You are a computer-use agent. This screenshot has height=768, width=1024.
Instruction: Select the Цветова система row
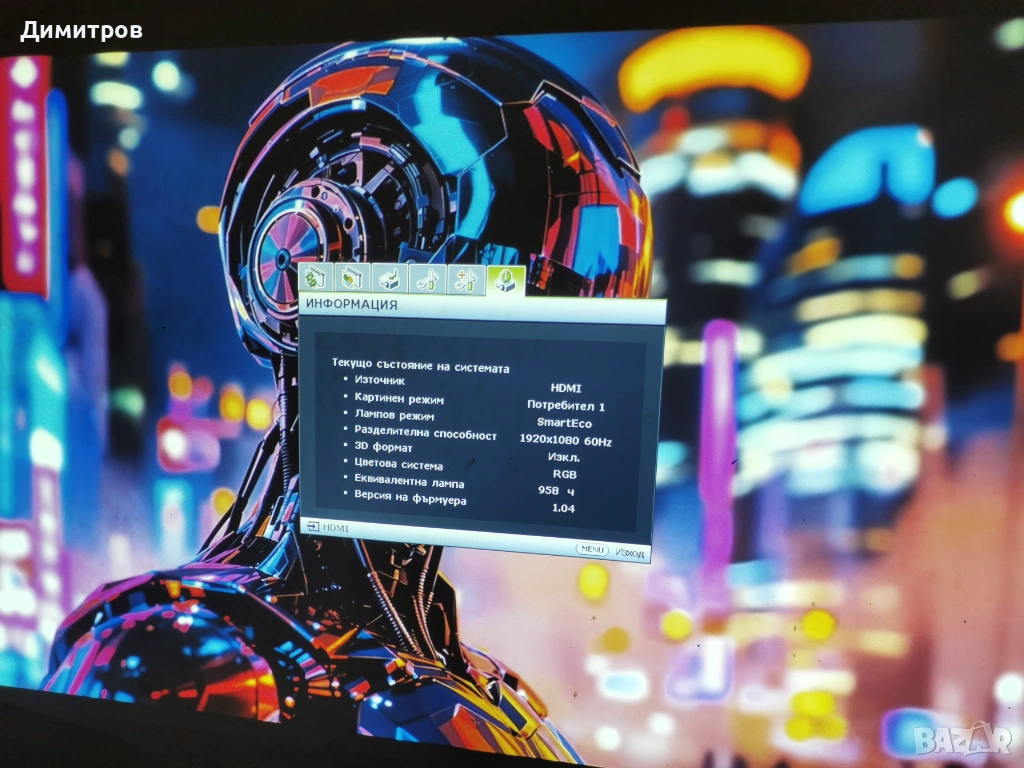click(x=398, y=466)
